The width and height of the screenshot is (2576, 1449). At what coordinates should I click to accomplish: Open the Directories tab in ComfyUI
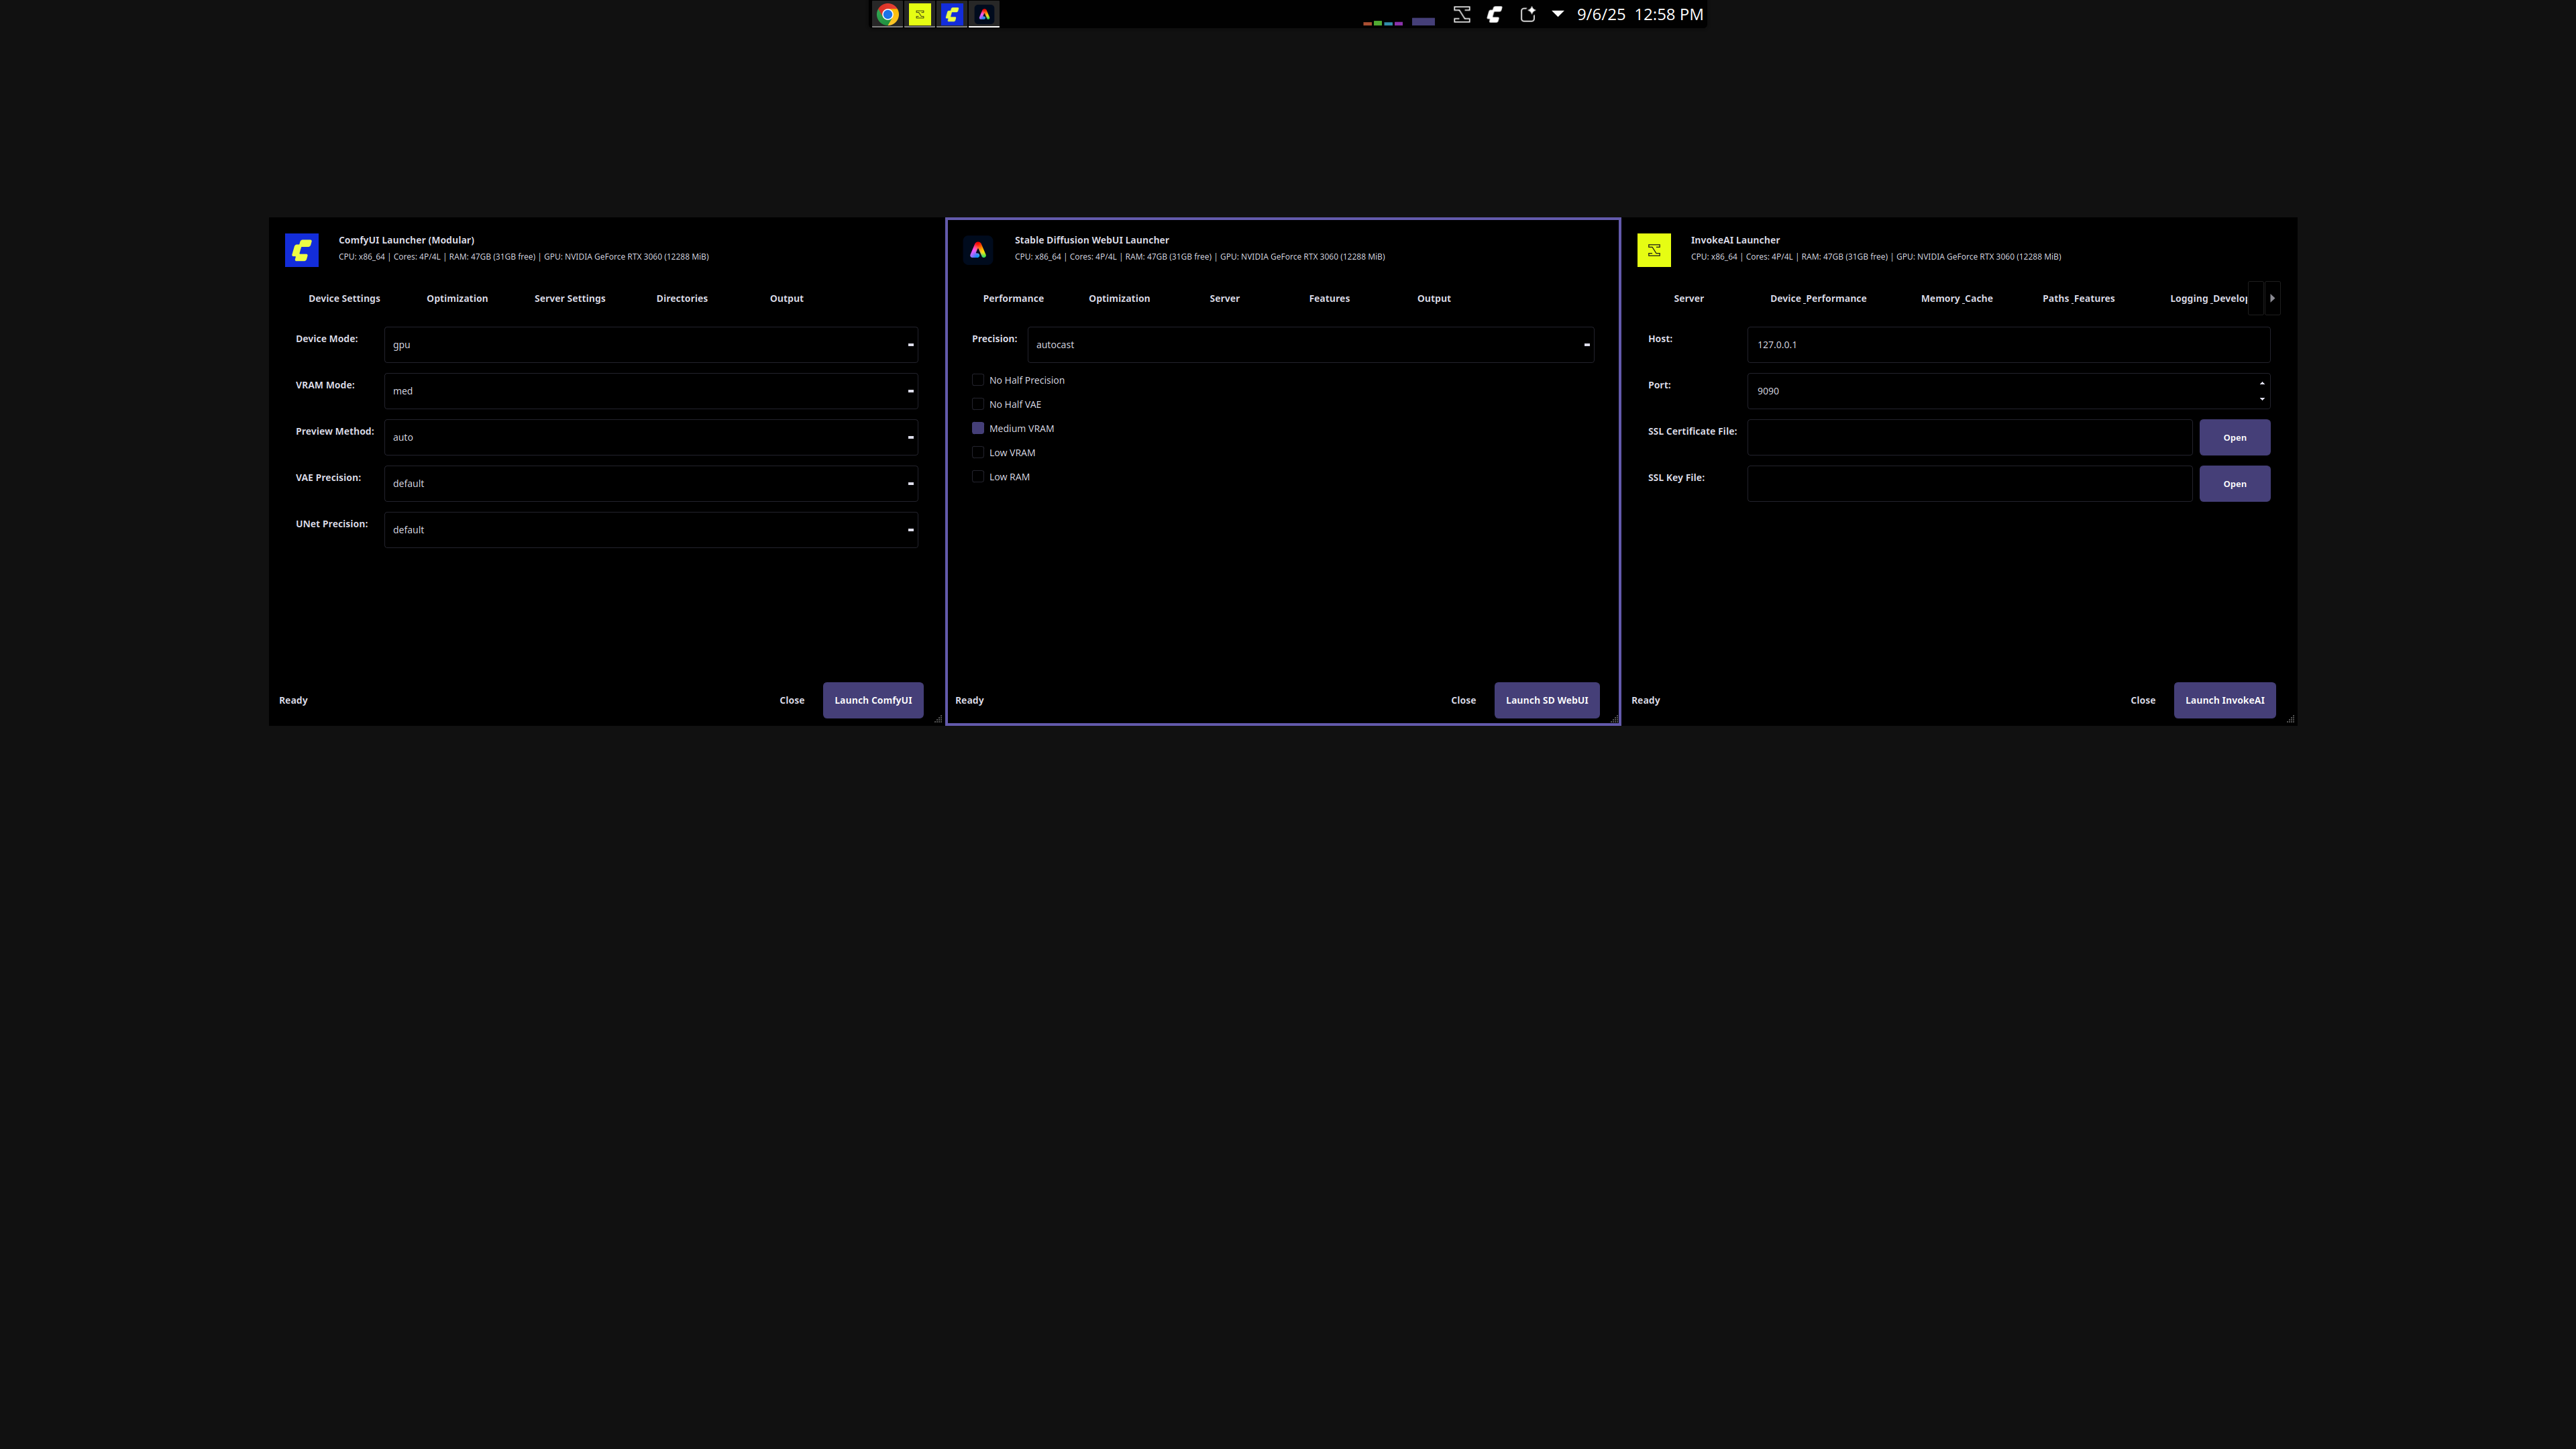pyautogui.click(x=682, y=298)
